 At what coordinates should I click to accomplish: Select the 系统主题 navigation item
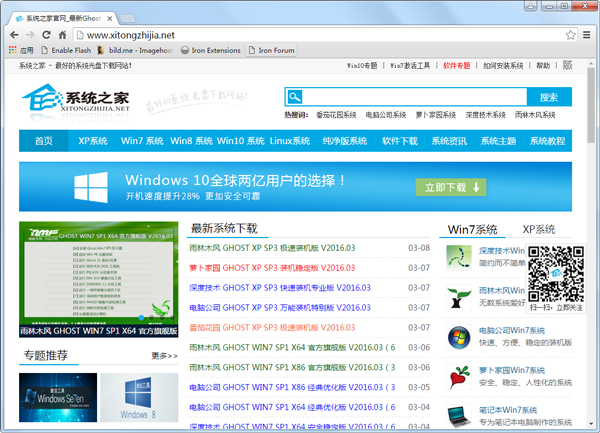click(x=498, y=141)
